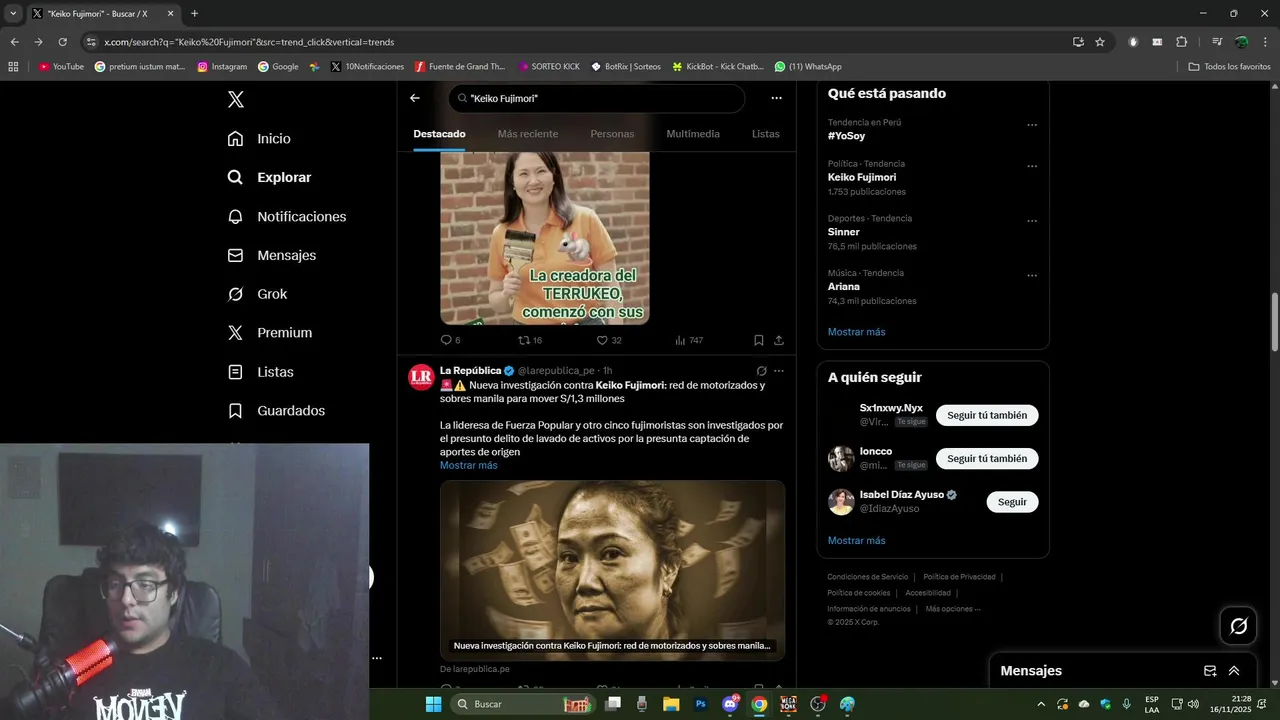Open Explorar in the left sidebar
1280x720 pixels.
tap(269, 177)
